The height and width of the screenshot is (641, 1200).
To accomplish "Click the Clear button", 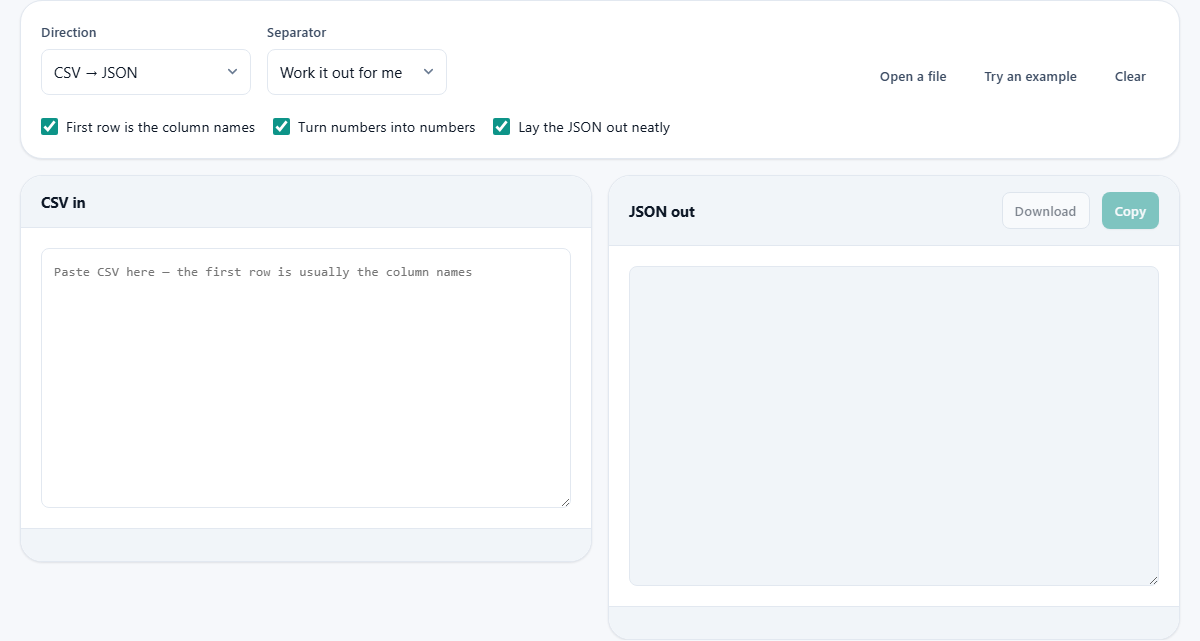I will point(1130,76).
